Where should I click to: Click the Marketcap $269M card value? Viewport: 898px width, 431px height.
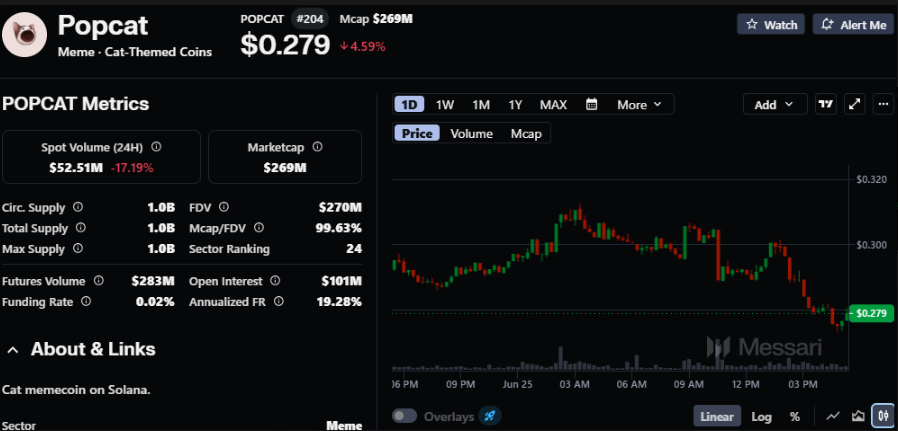pos(285,168)
